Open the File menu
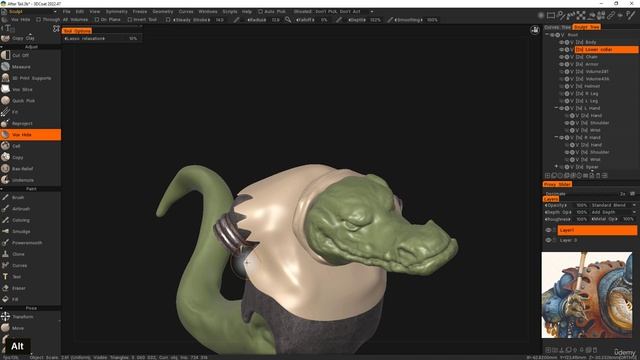 [67, 12]
